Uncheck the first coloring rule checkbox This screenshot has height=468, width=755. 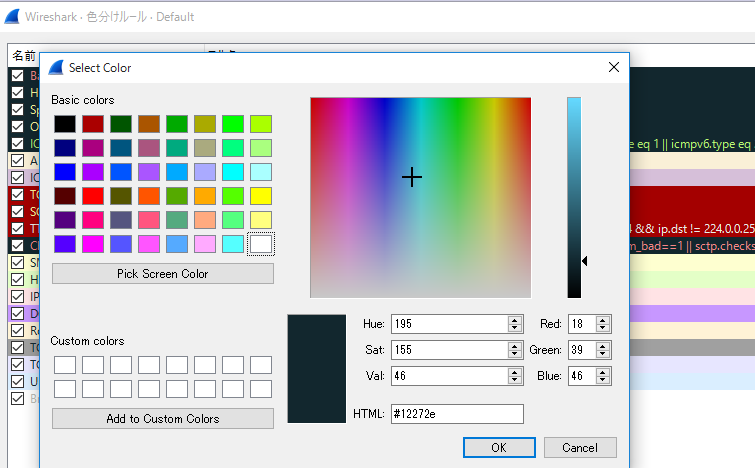click(x=17, y=76)
